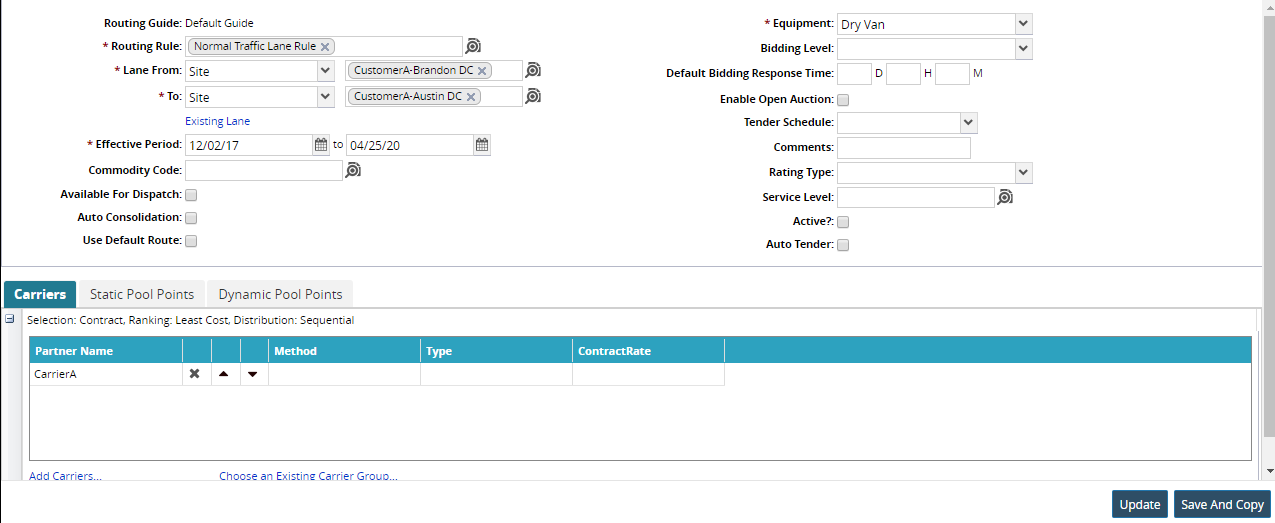Remove Normal Traffic Lane Rule tag
Viewport: 1275px width, 523px height.
pyautogui.click(x=325, y=47)
